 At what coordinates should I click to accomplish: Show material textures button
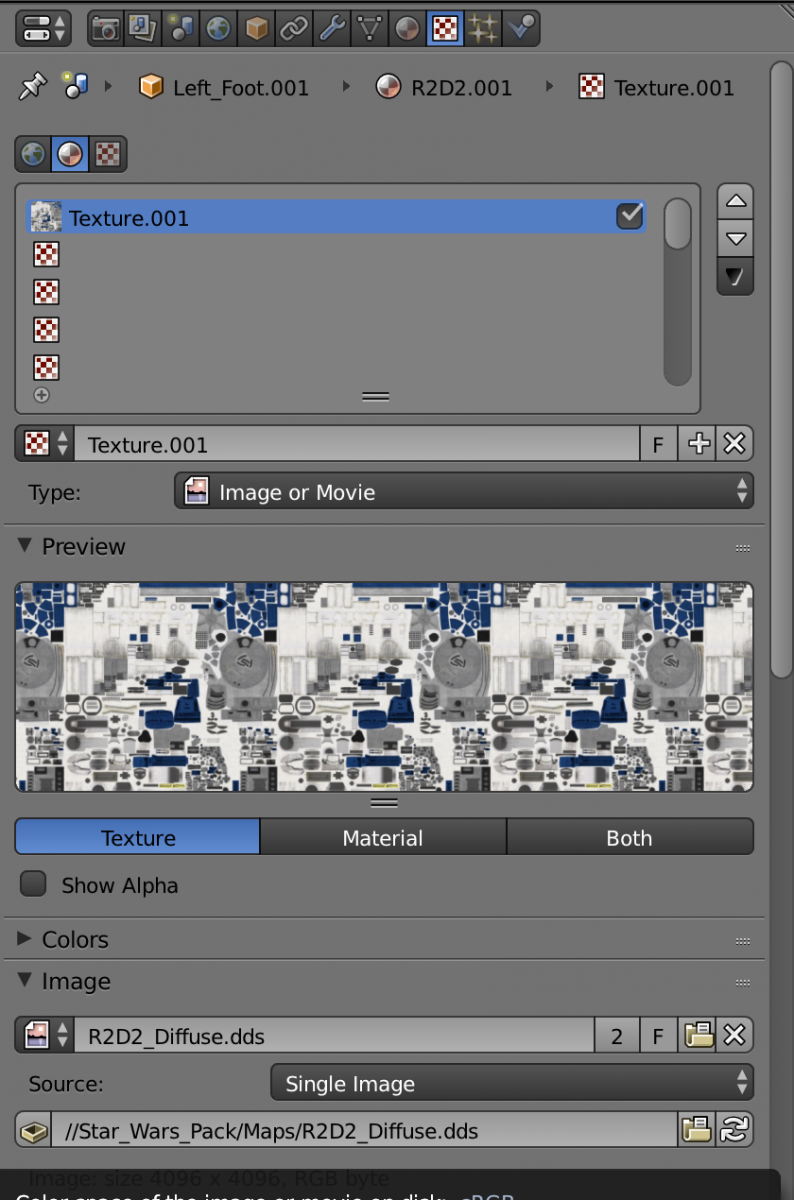coord(70,154)
